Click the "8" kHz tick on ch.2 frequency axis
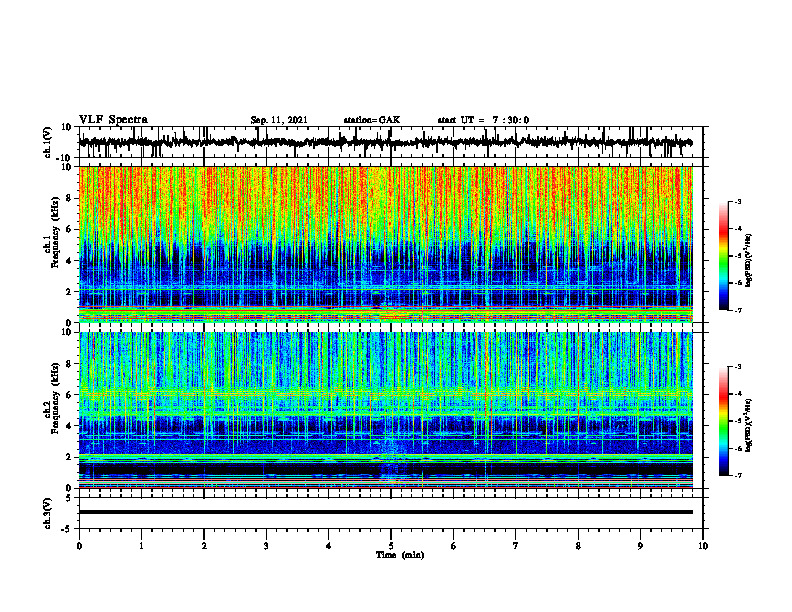The width and height of the screenshot is (792, 612). pyautogui.click(x=70, y=364)
